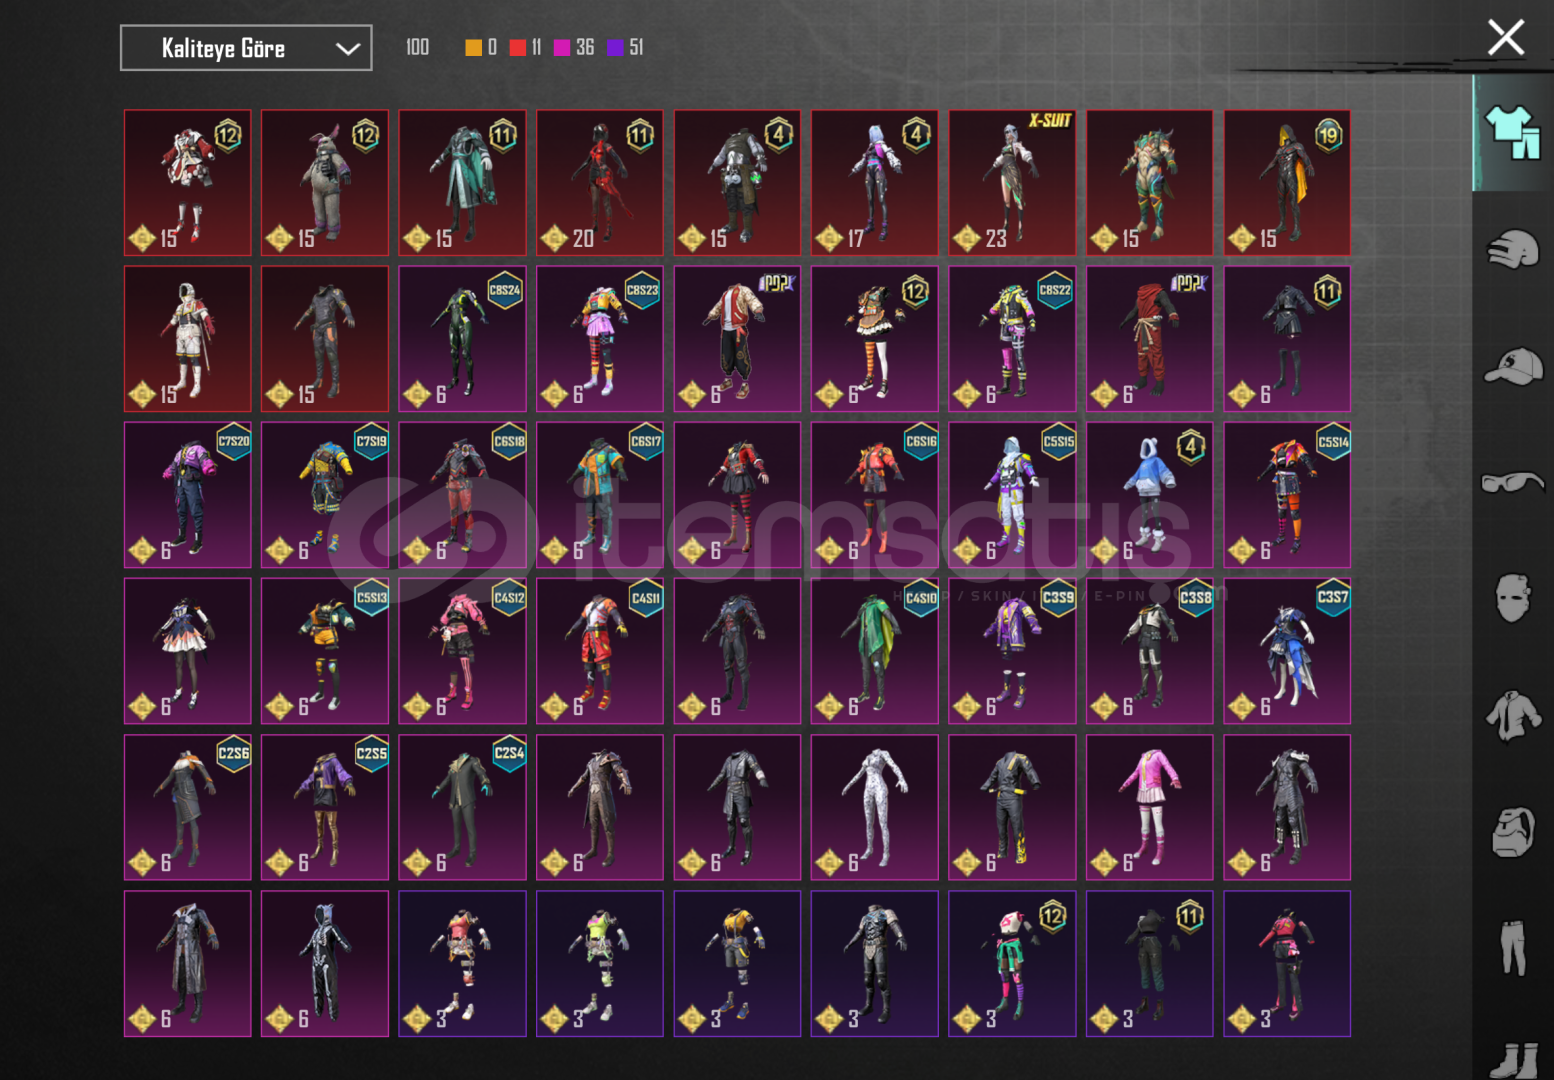Open the C7S19 outfit

[x=325, y=495]
